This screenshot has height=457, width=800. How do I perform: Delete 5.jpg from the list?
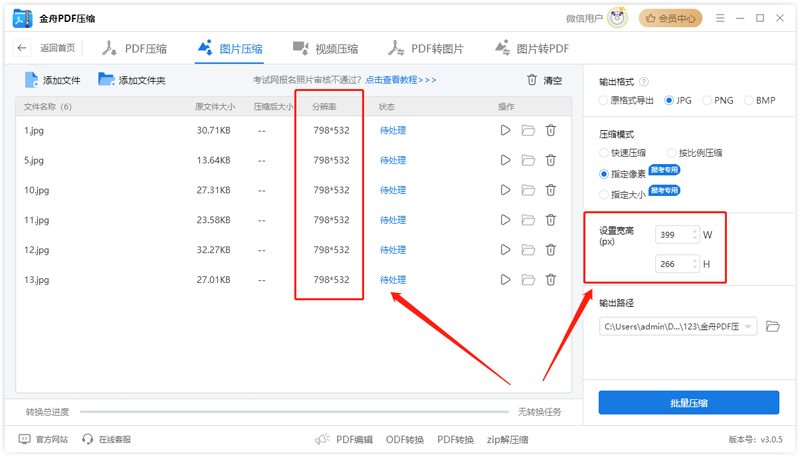point(551,160)
